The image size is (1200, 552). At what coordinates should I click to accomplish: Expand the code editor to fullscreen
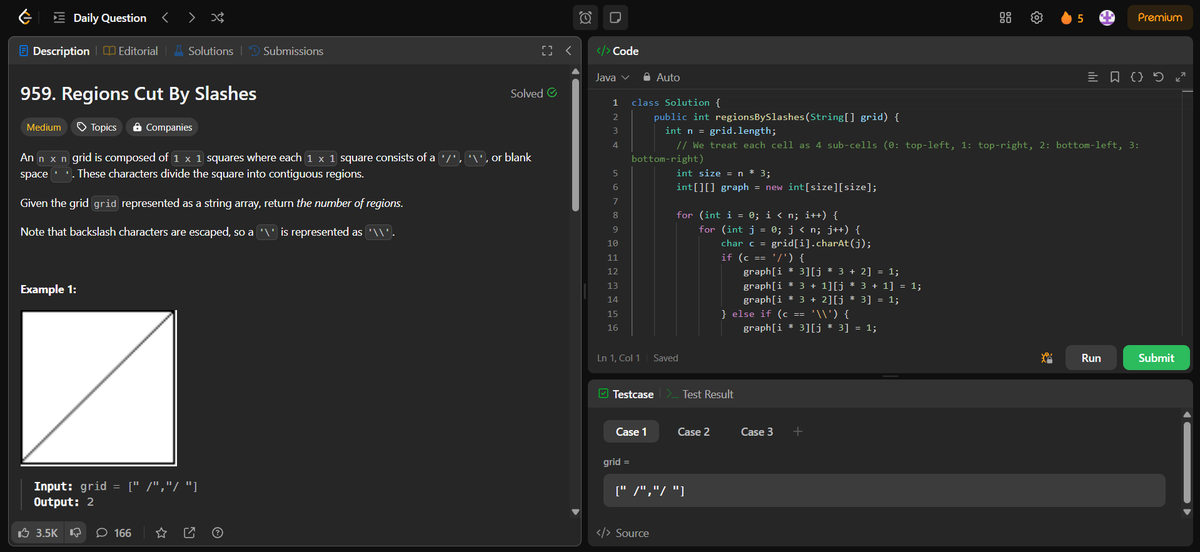(x=1181, y=77)
